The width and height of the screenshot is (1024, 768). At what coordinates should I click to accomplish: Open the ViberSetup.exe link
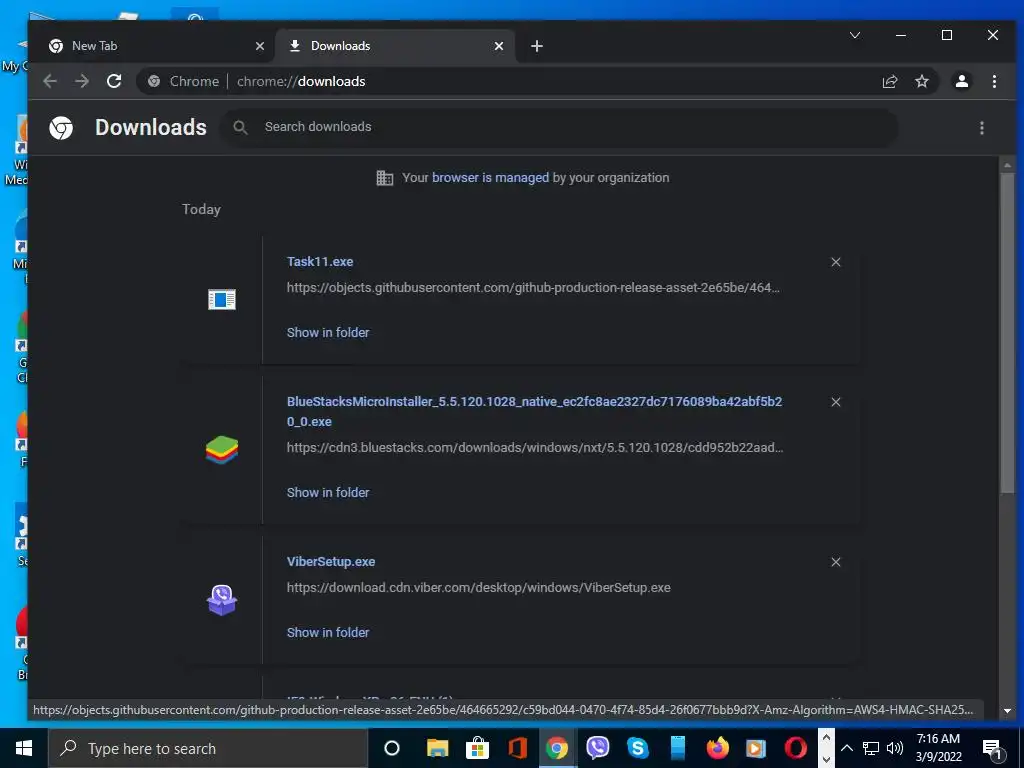(x=331, y=562)
